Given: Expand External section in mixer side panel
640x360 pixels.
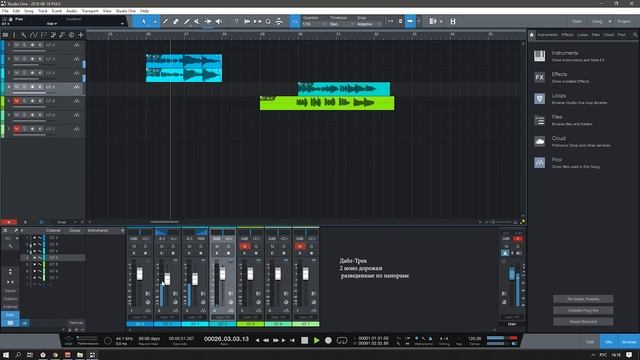Looking at the screenshot, I should pyautogui.click(x=10, y=307).
